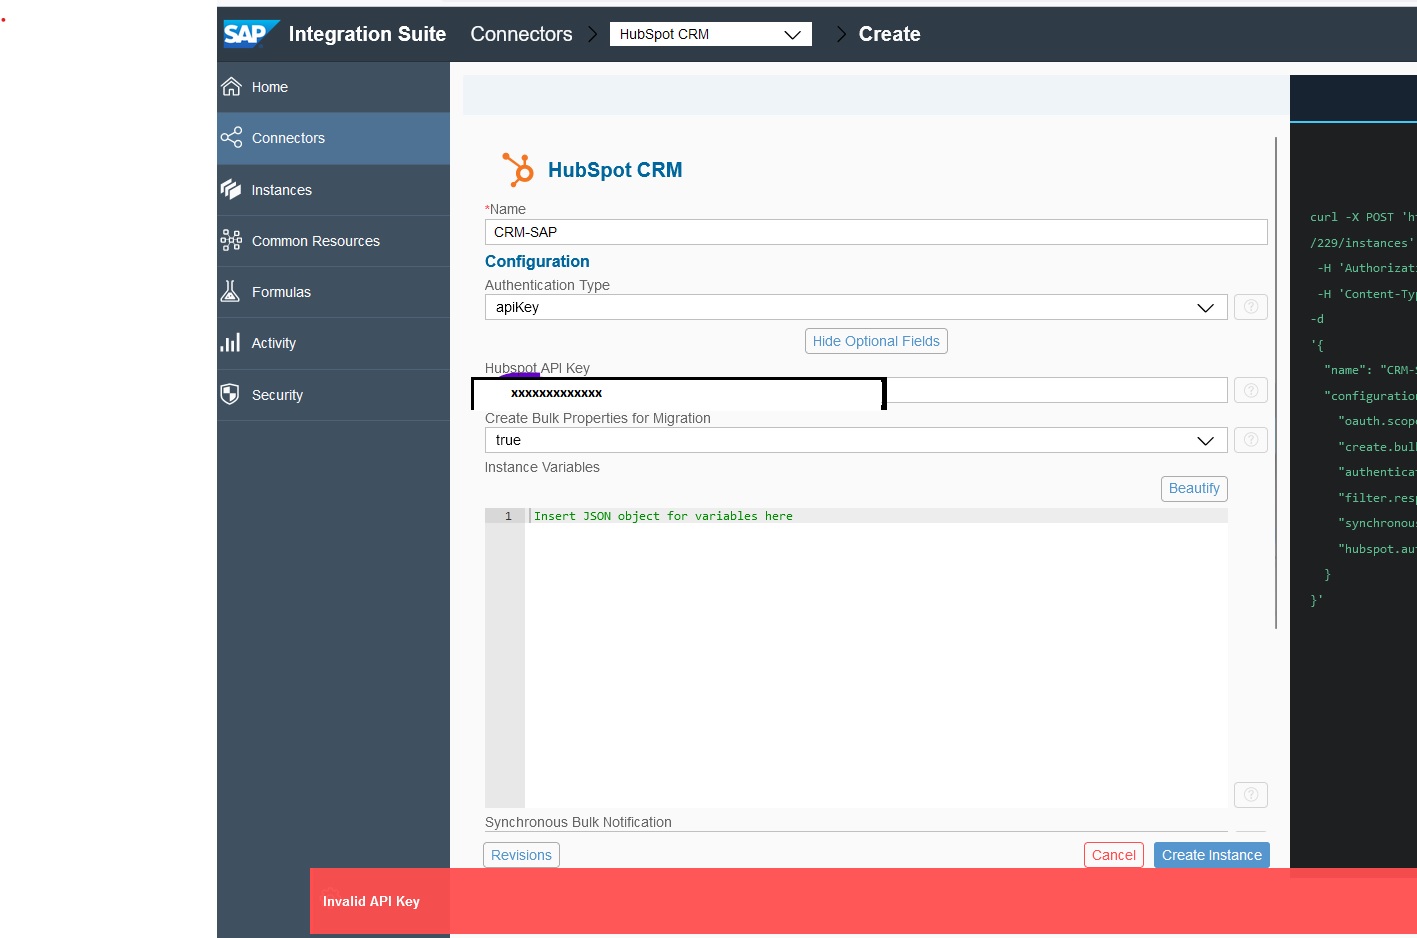Click the SAP Integration Suite logo
Viewport: 1417px width, 938px height.
coord(251,33)
